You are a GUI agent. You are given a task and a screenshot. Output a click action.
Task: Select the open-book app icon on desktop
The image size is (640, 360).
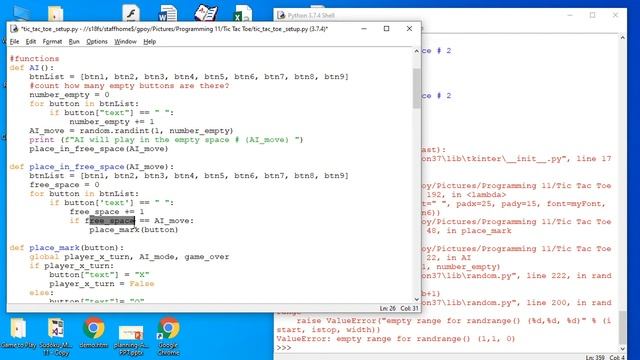coord(205,13)
